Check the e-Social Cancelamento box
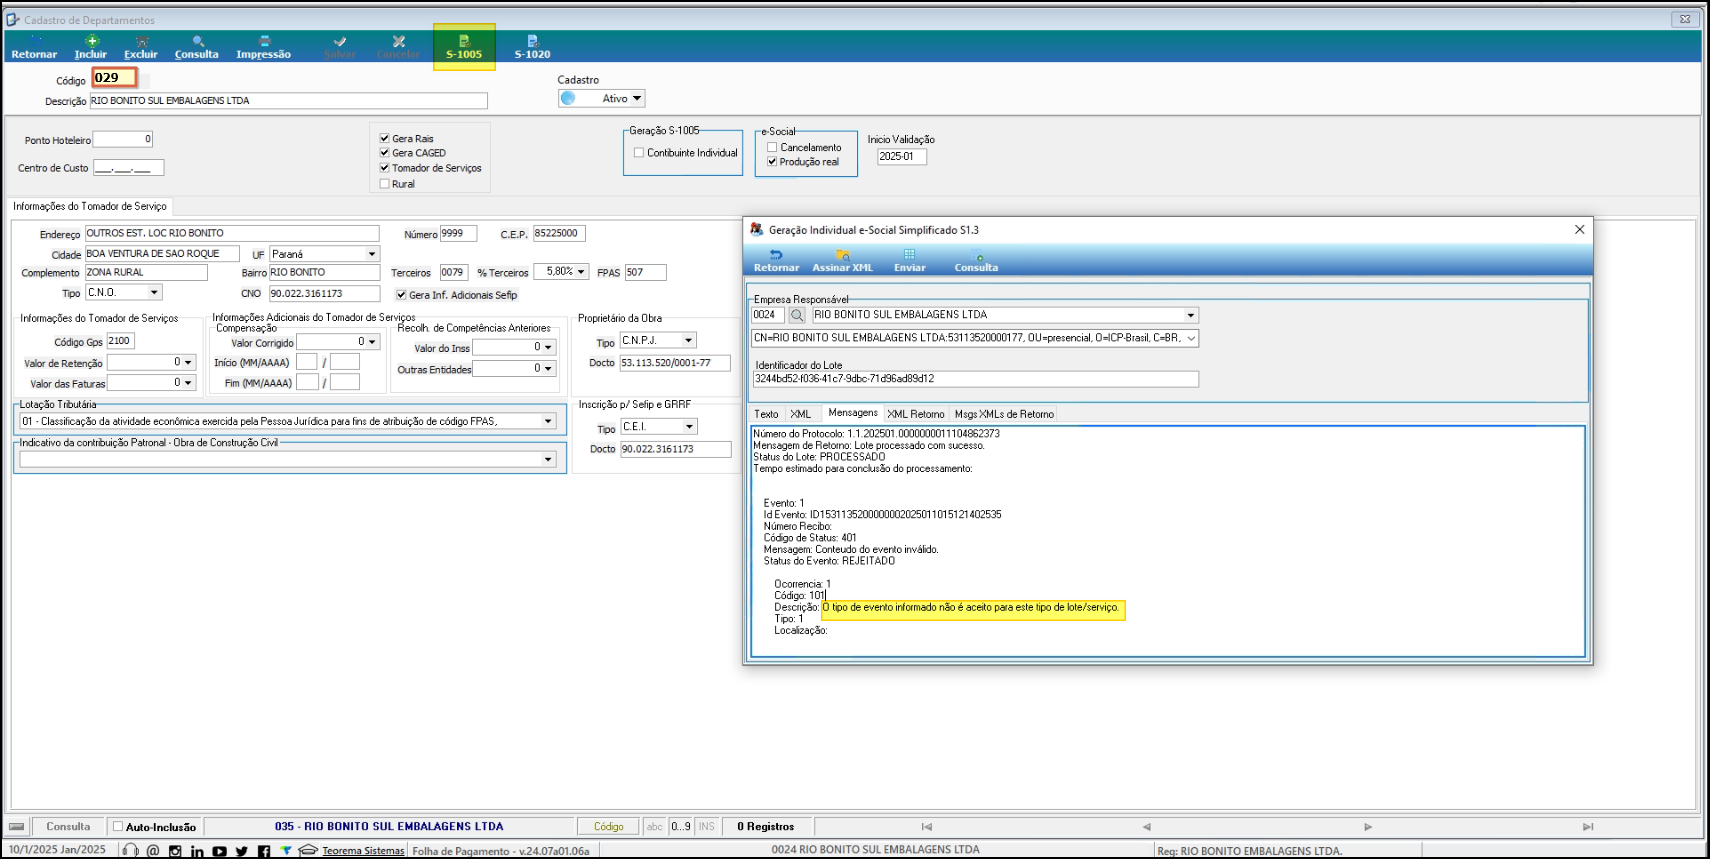Screen dimensions: 1710x859 click(772, 147)
